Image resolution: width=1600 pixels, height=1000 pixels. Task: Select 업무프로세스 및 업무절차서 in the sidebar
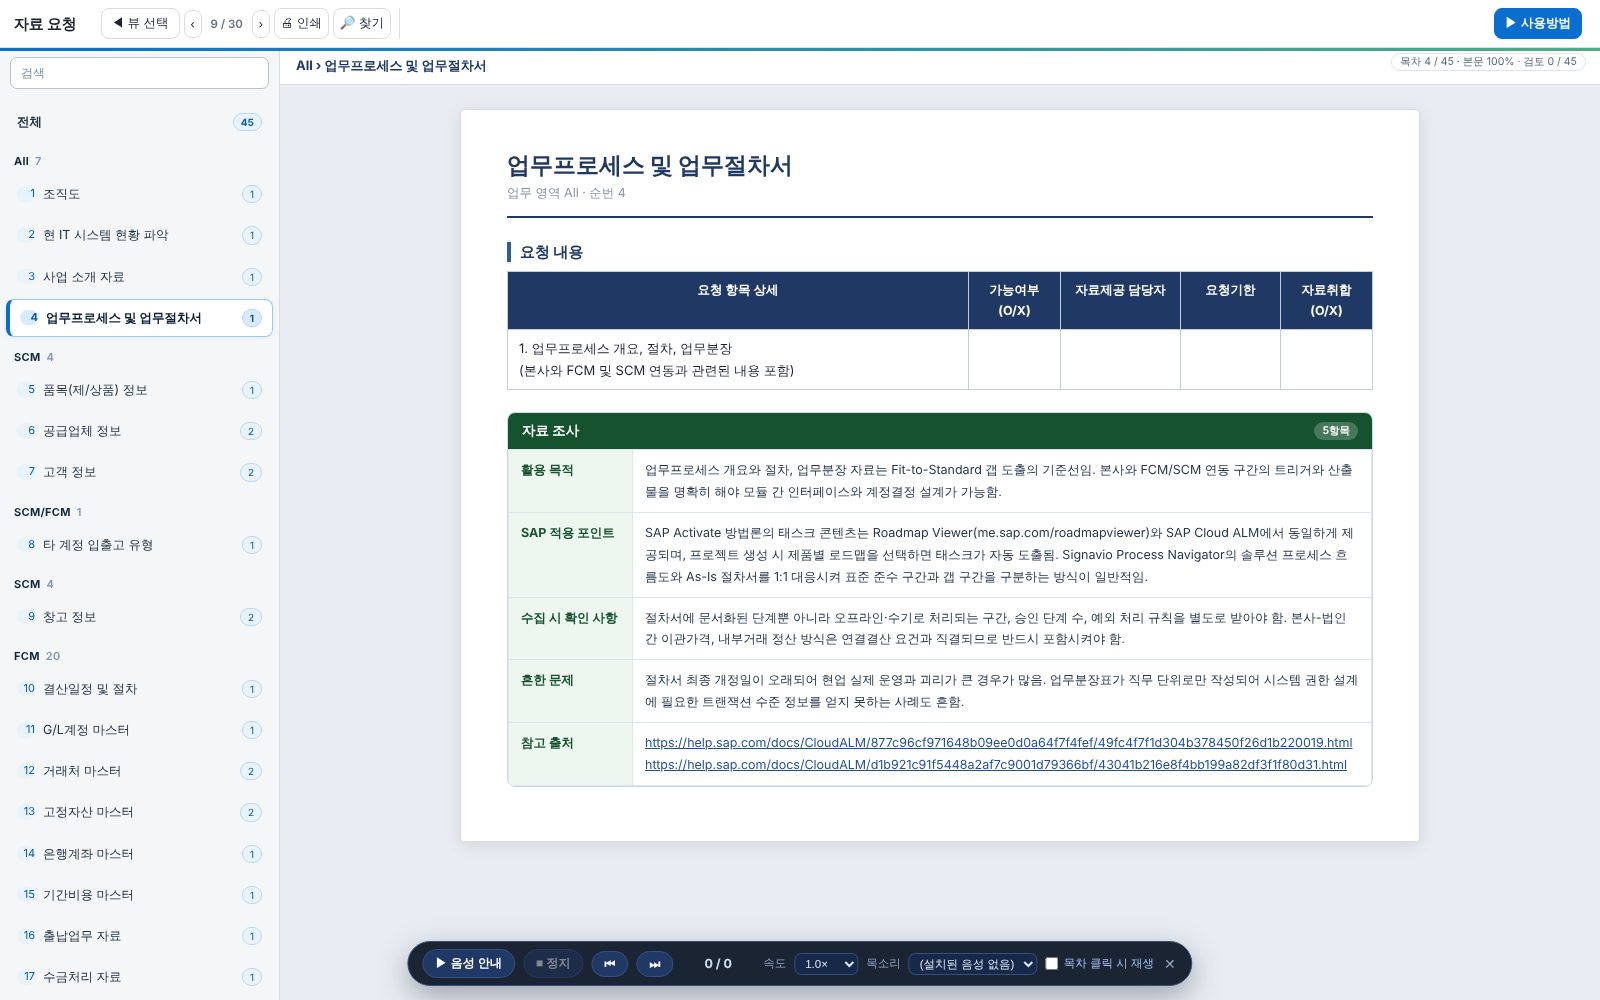pyautogui.click(x=139, y=318)
